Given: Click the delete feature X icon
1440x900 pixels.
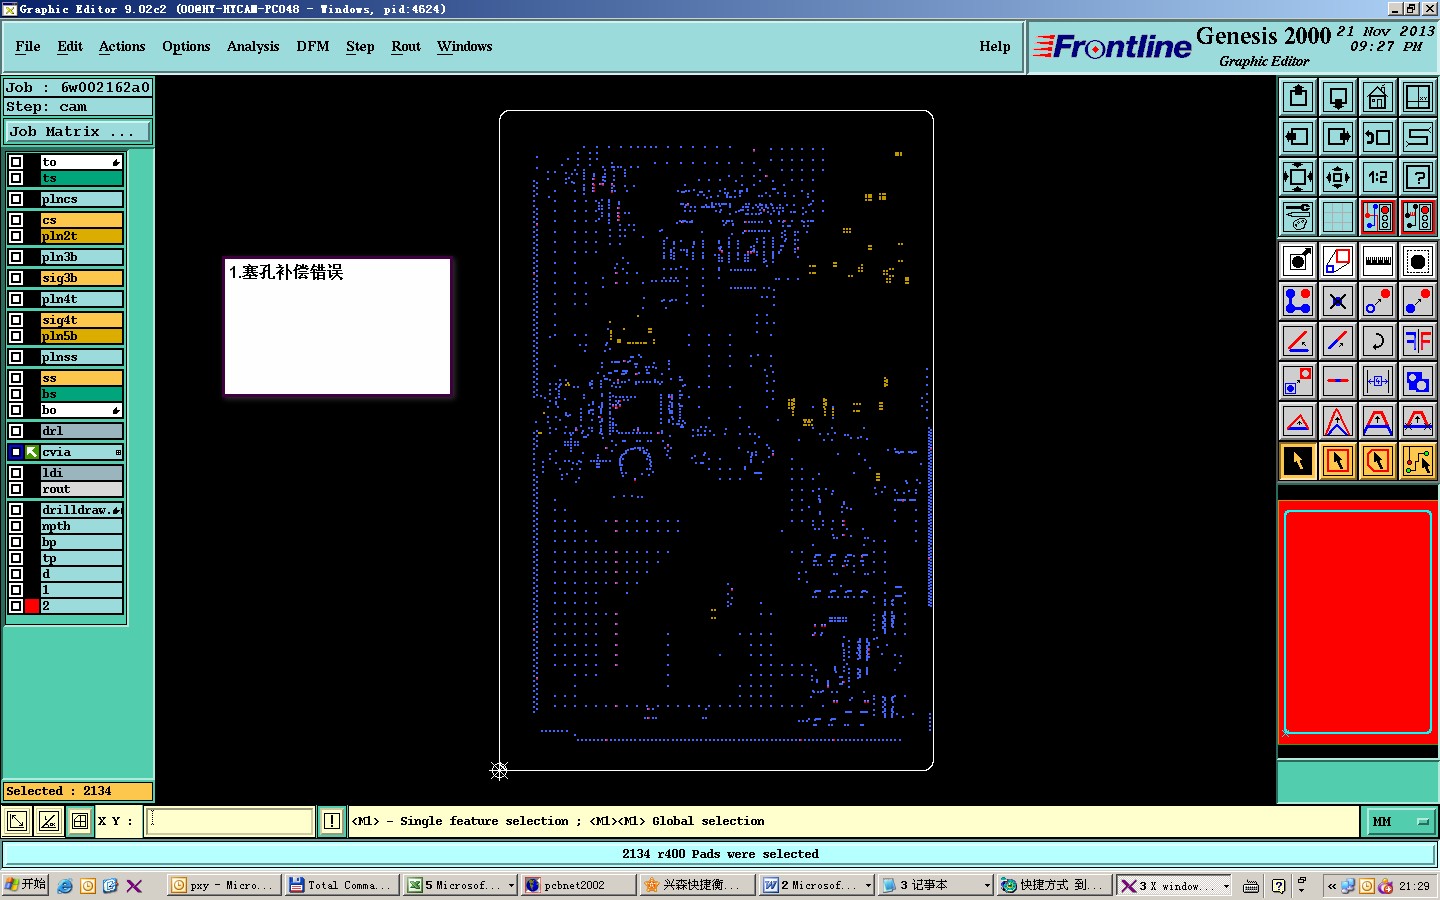Looking at the screenshot, I should [1338, 301].
